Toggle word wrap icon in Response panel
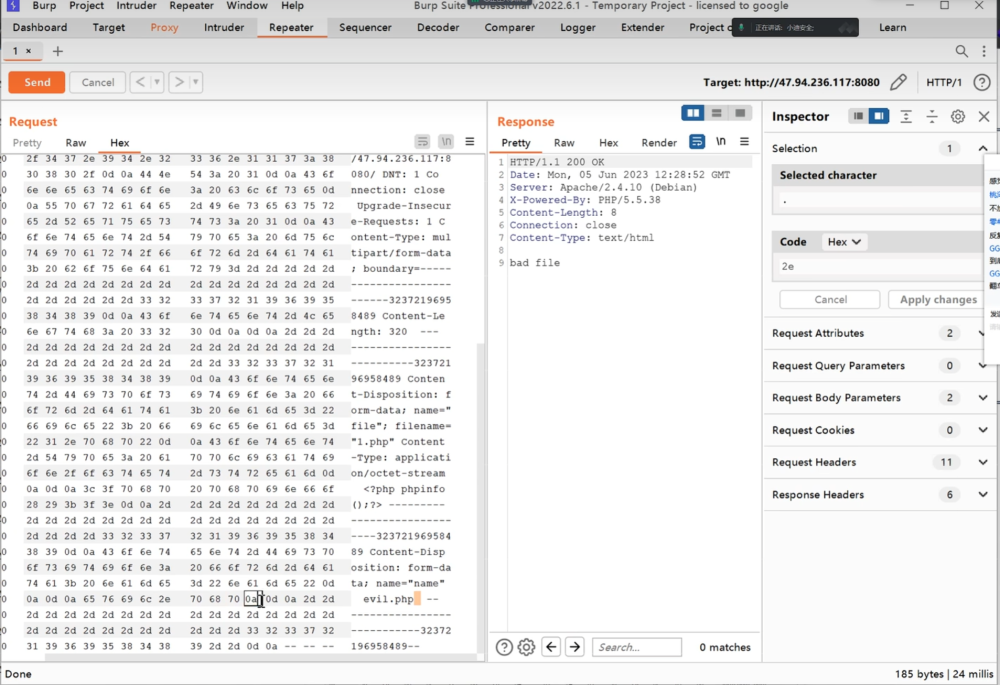 click(x=697, y=142)
